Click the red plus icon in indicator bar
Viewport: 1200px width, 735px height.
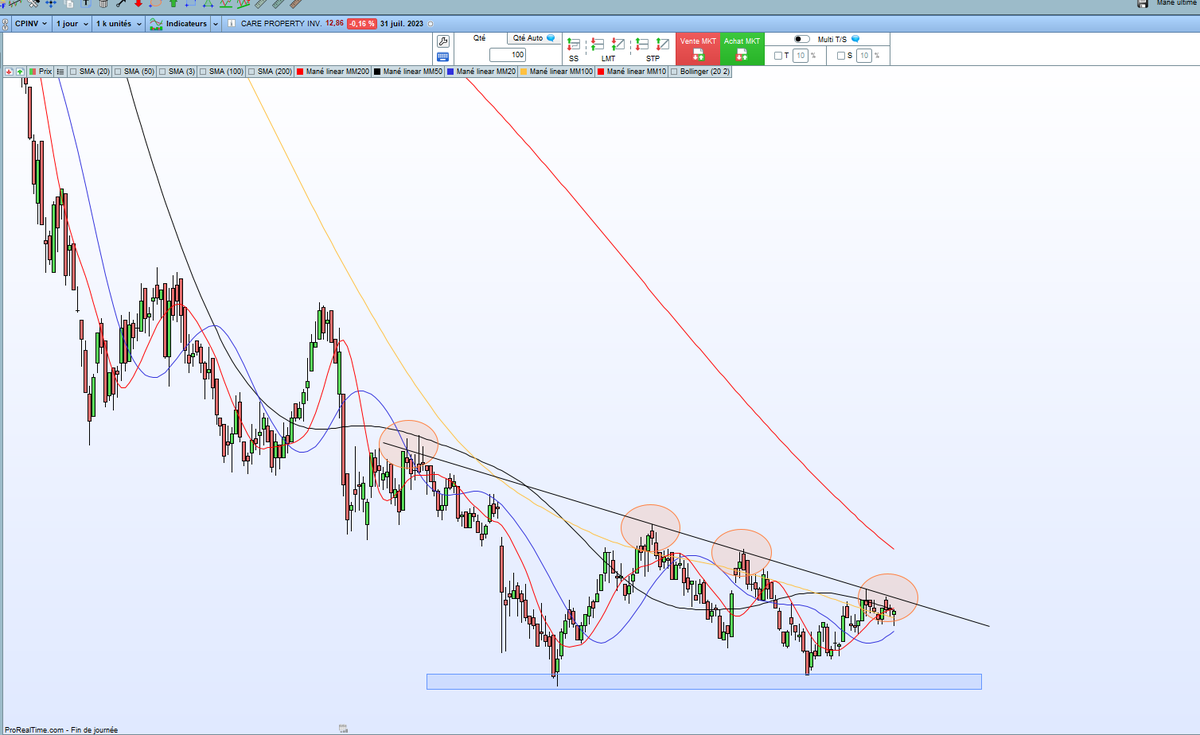tap(9, 72)
